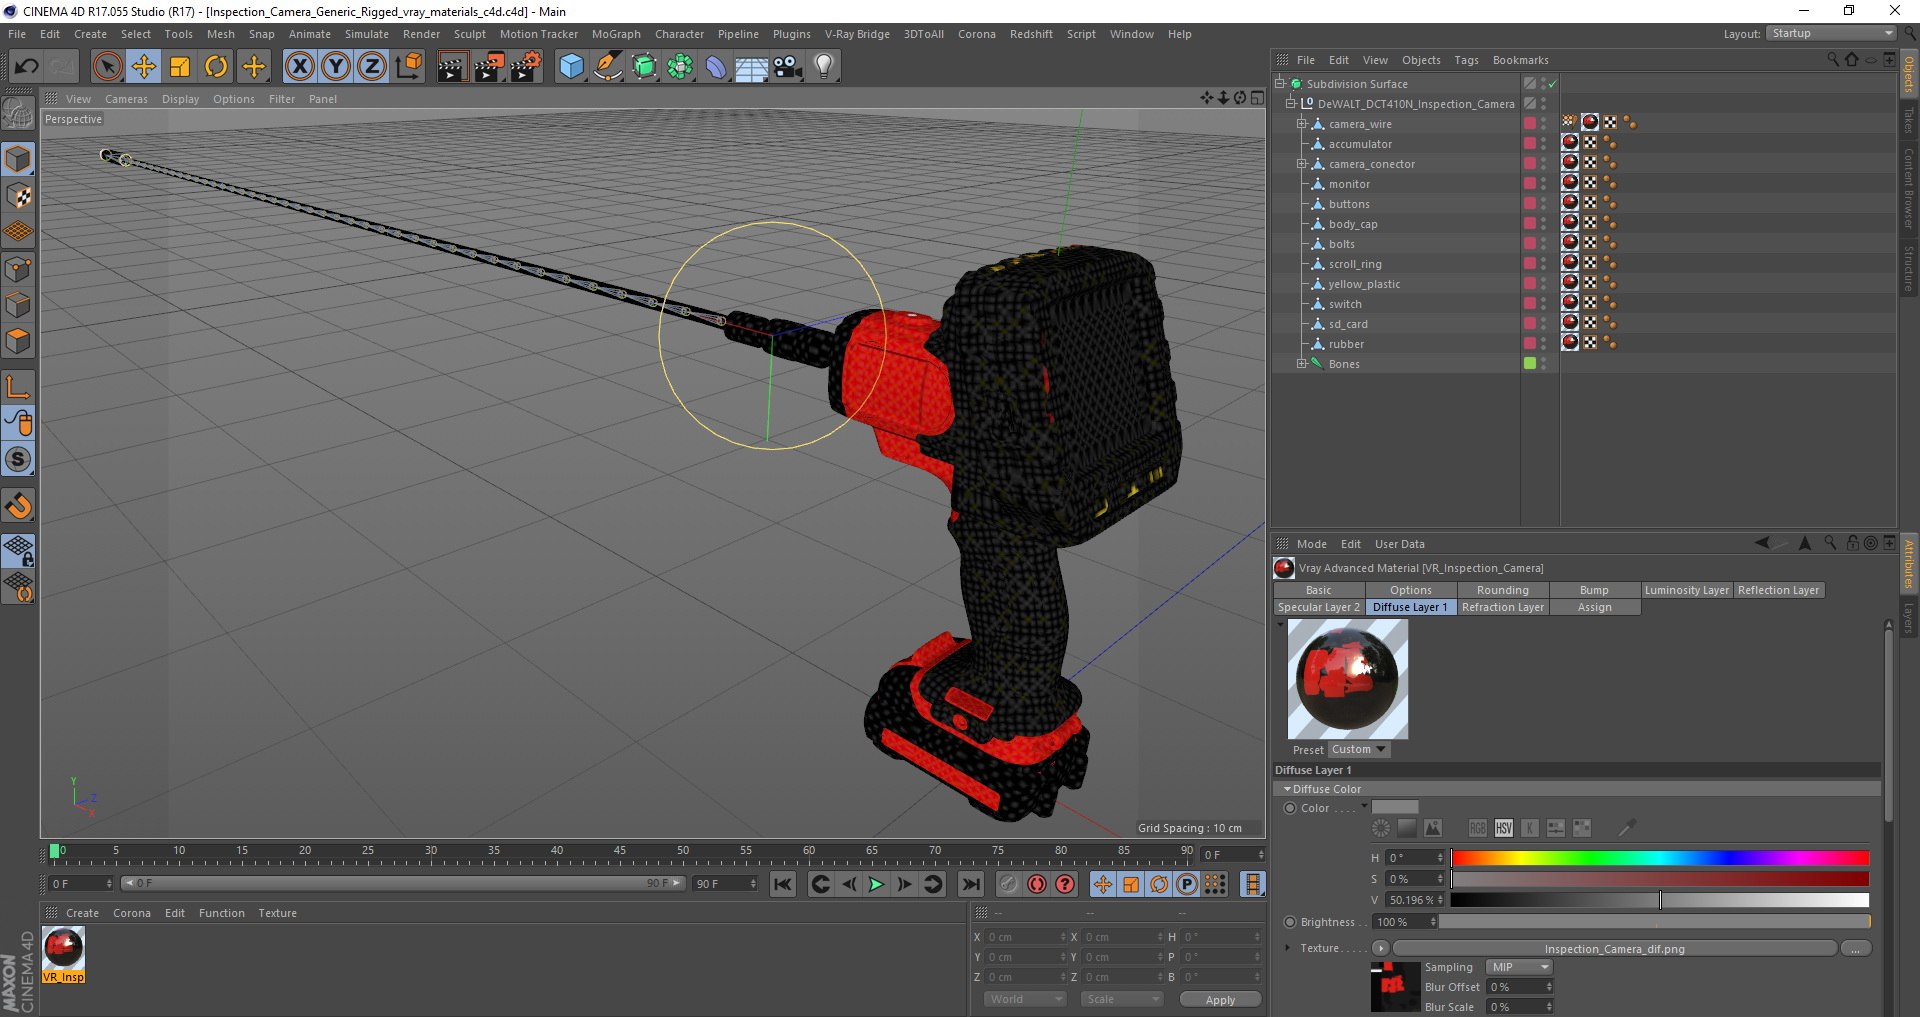Click the Hue color slider
Image resolution: width=1920 pixels, height=1017 pixels.
[x=1660, y=858]
